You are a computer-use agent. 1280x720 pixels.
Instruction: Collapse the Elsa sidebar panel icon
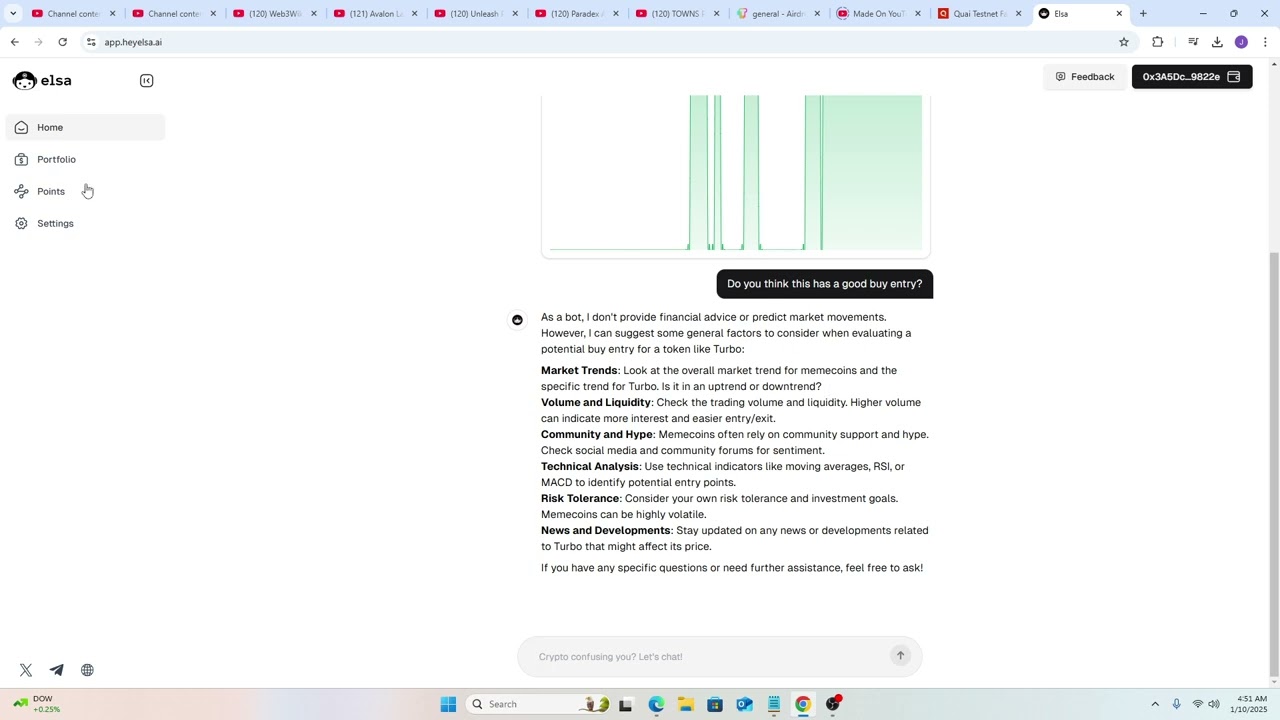tap(146, 81)
